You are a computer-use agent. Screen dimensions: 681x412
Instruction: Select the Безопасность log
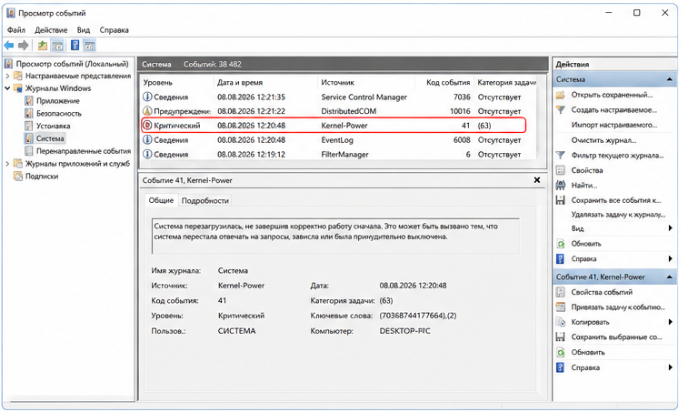59,113
